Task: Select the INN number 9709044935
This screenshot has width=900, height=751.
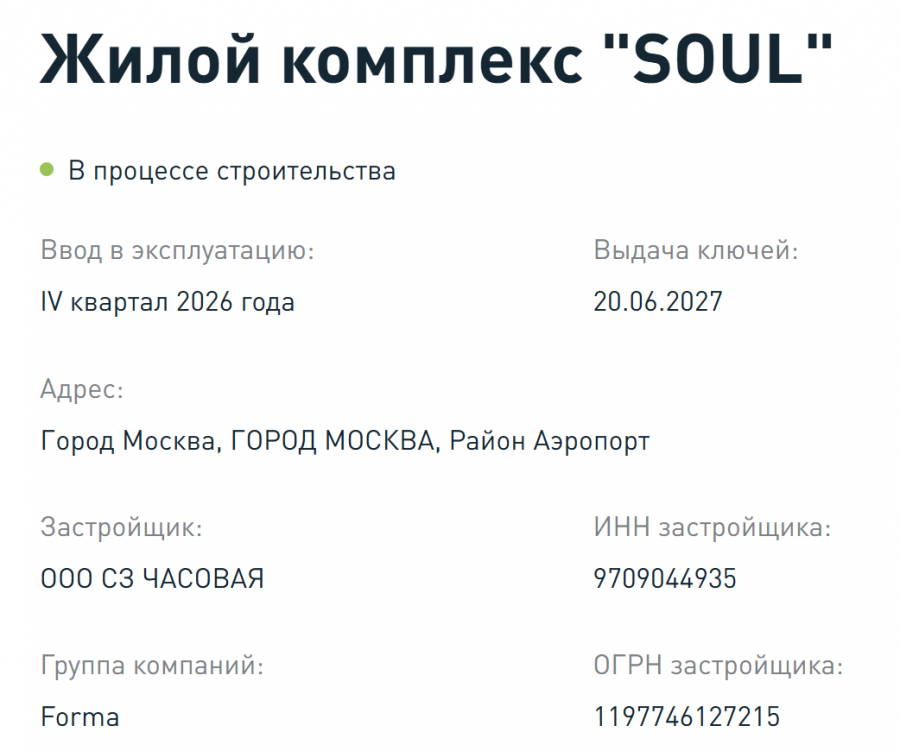Action: click(x=665, y=579)
